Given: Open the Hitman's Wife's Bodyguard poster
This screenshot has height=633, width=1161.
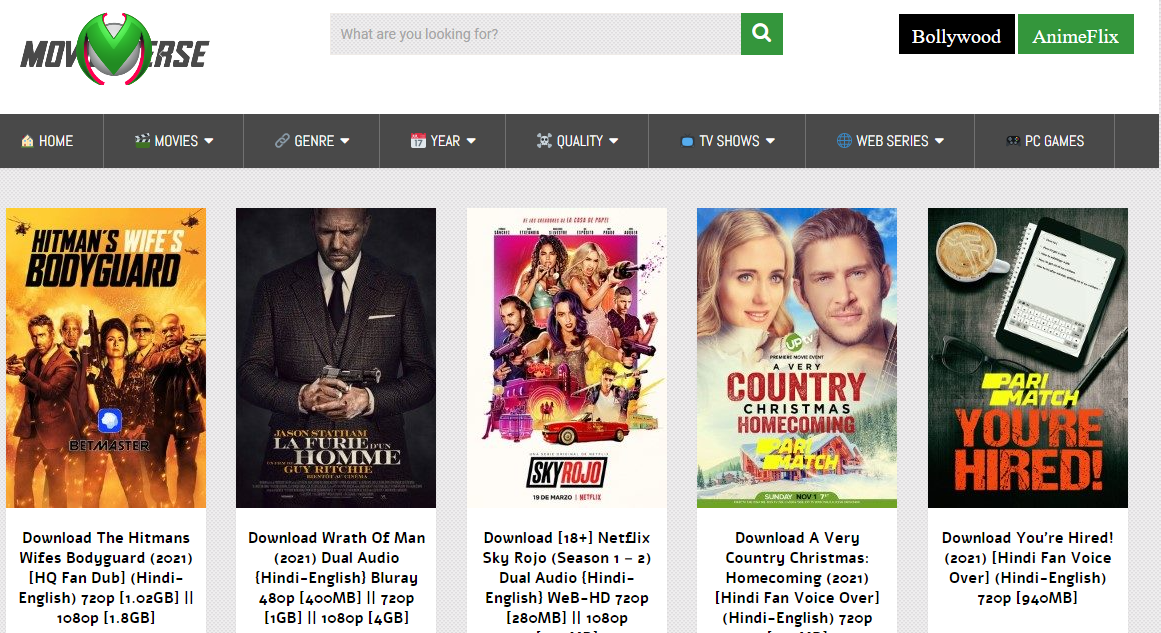Looking at the screenshot, I should [x=106, y=358].
